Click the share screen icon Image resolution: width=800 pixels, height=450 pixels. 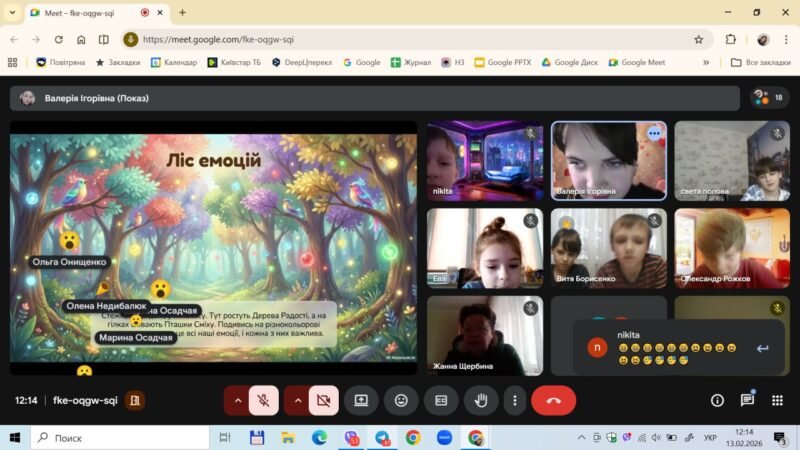[361, 400]
